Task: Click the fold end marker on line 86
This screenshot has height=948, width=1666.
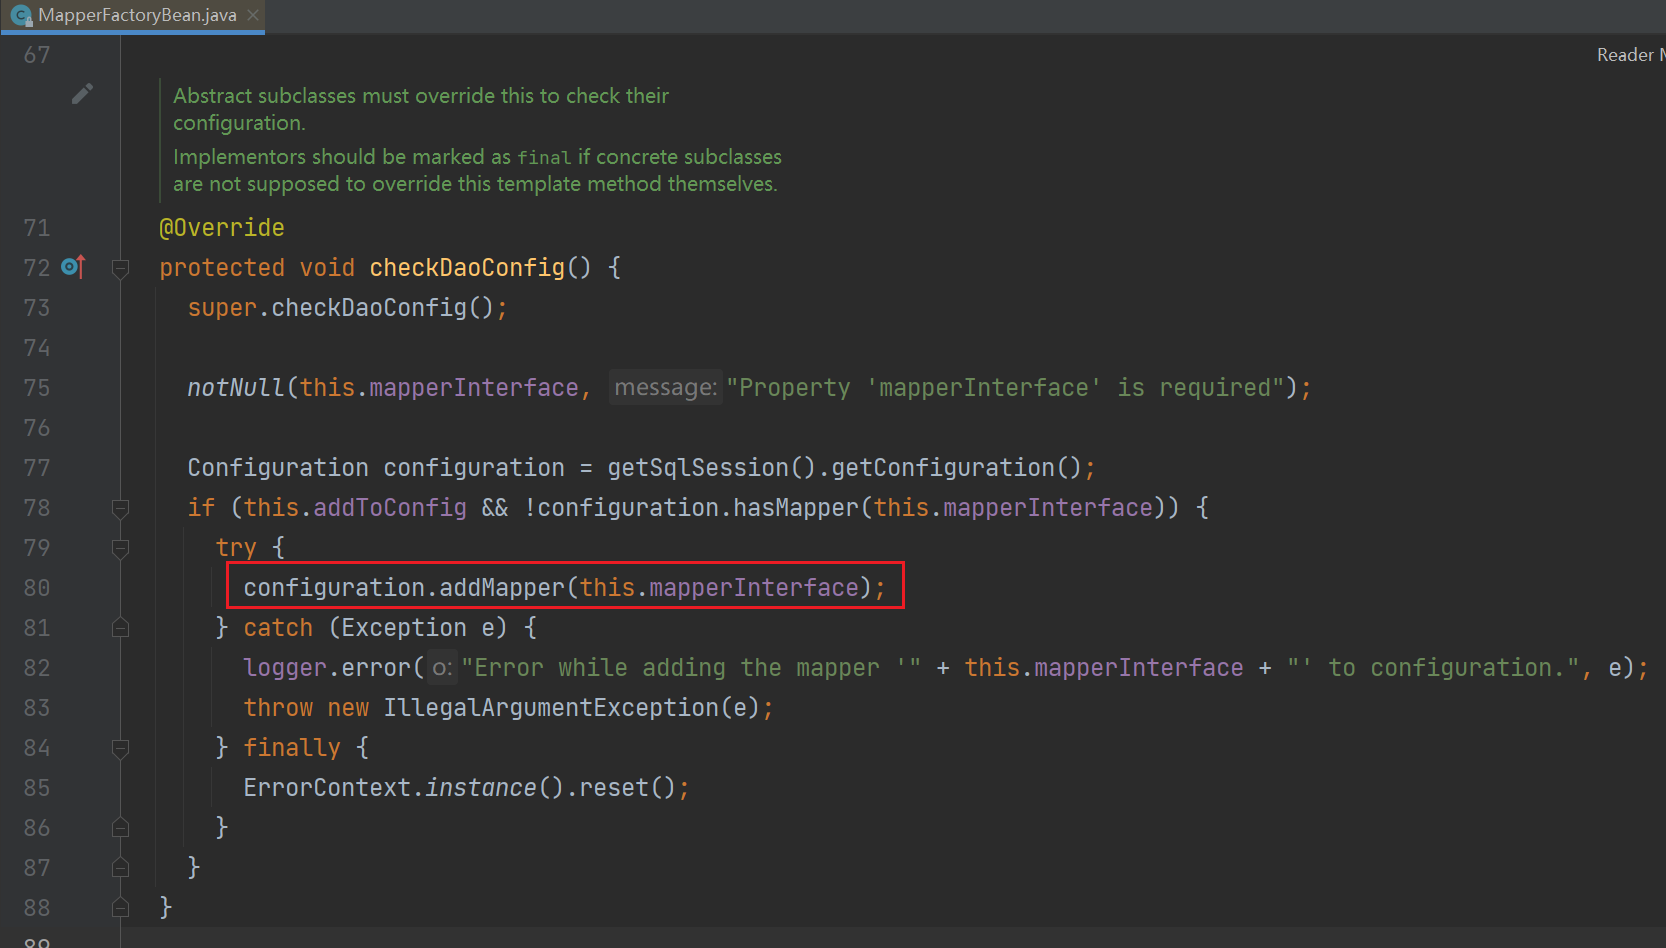Action: coord(120,828)
